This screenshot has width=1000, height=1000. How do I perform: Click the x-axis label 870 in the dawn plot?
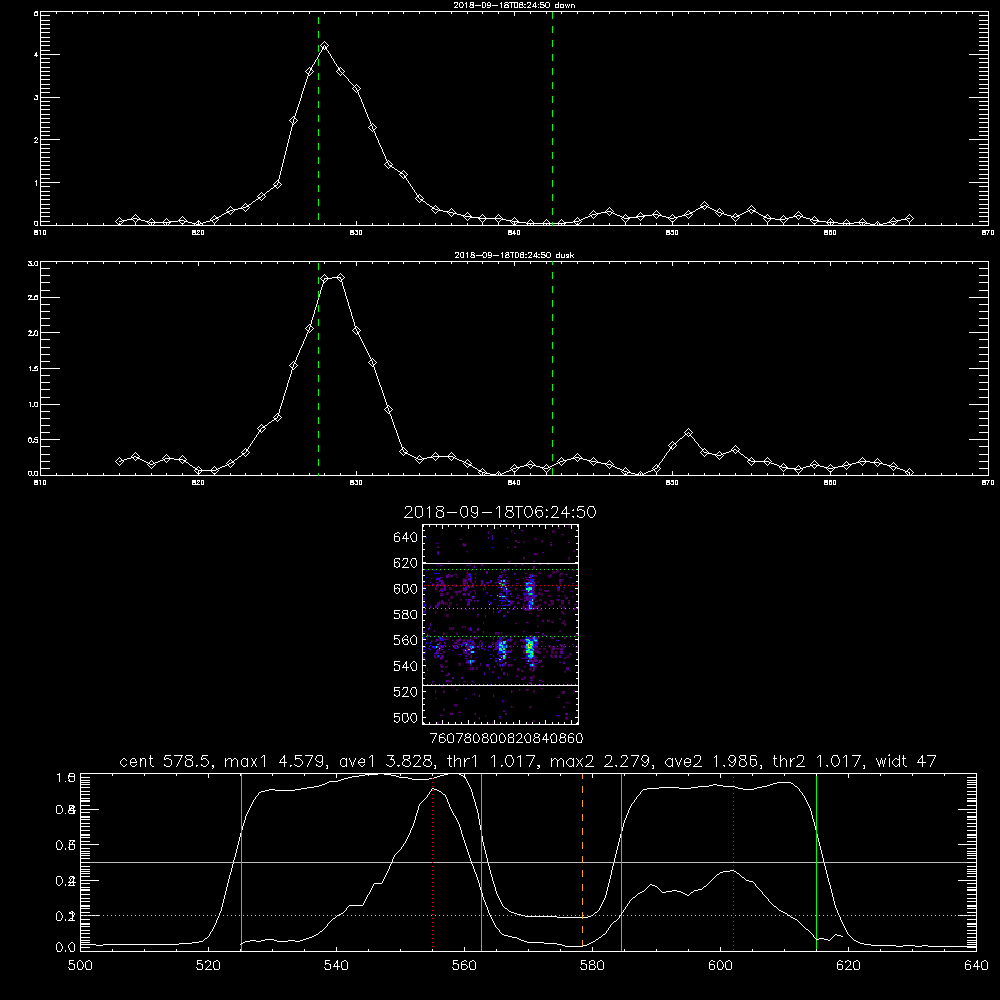coord(987,233)
